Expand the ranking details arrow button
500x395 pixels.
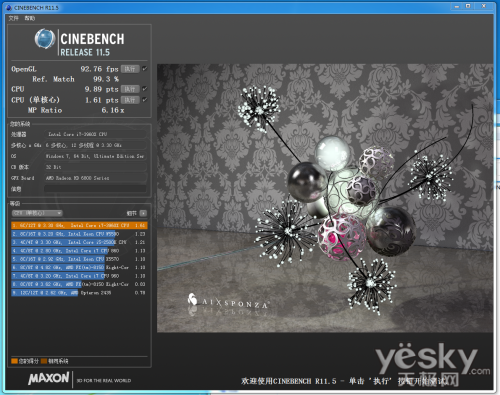[x=143, y=213]
